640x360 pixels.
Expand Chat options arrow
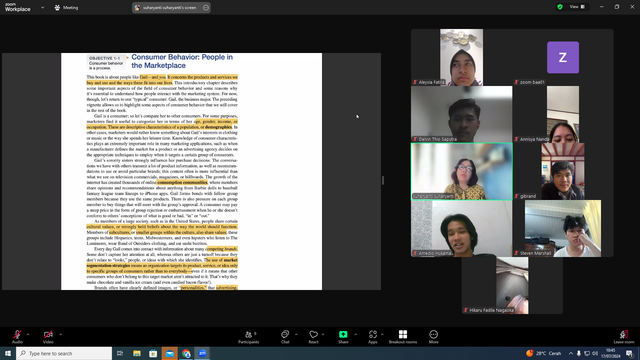[296, 334]
